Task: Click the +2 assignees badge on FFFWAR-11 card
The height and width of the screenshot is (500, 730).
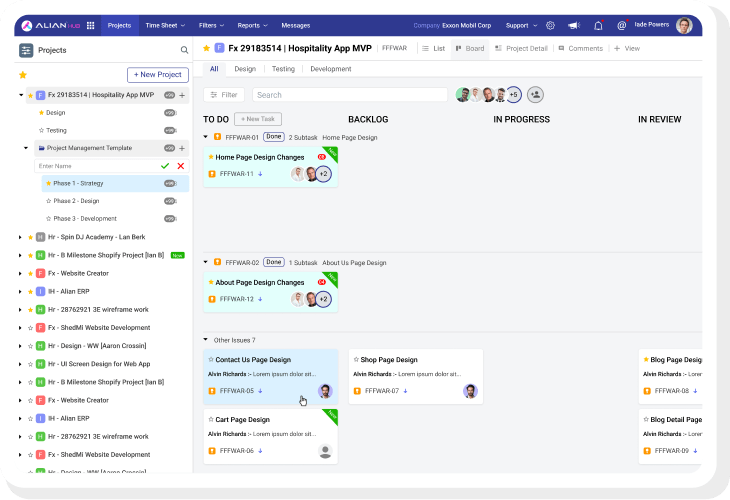Action: pos(324,174)
